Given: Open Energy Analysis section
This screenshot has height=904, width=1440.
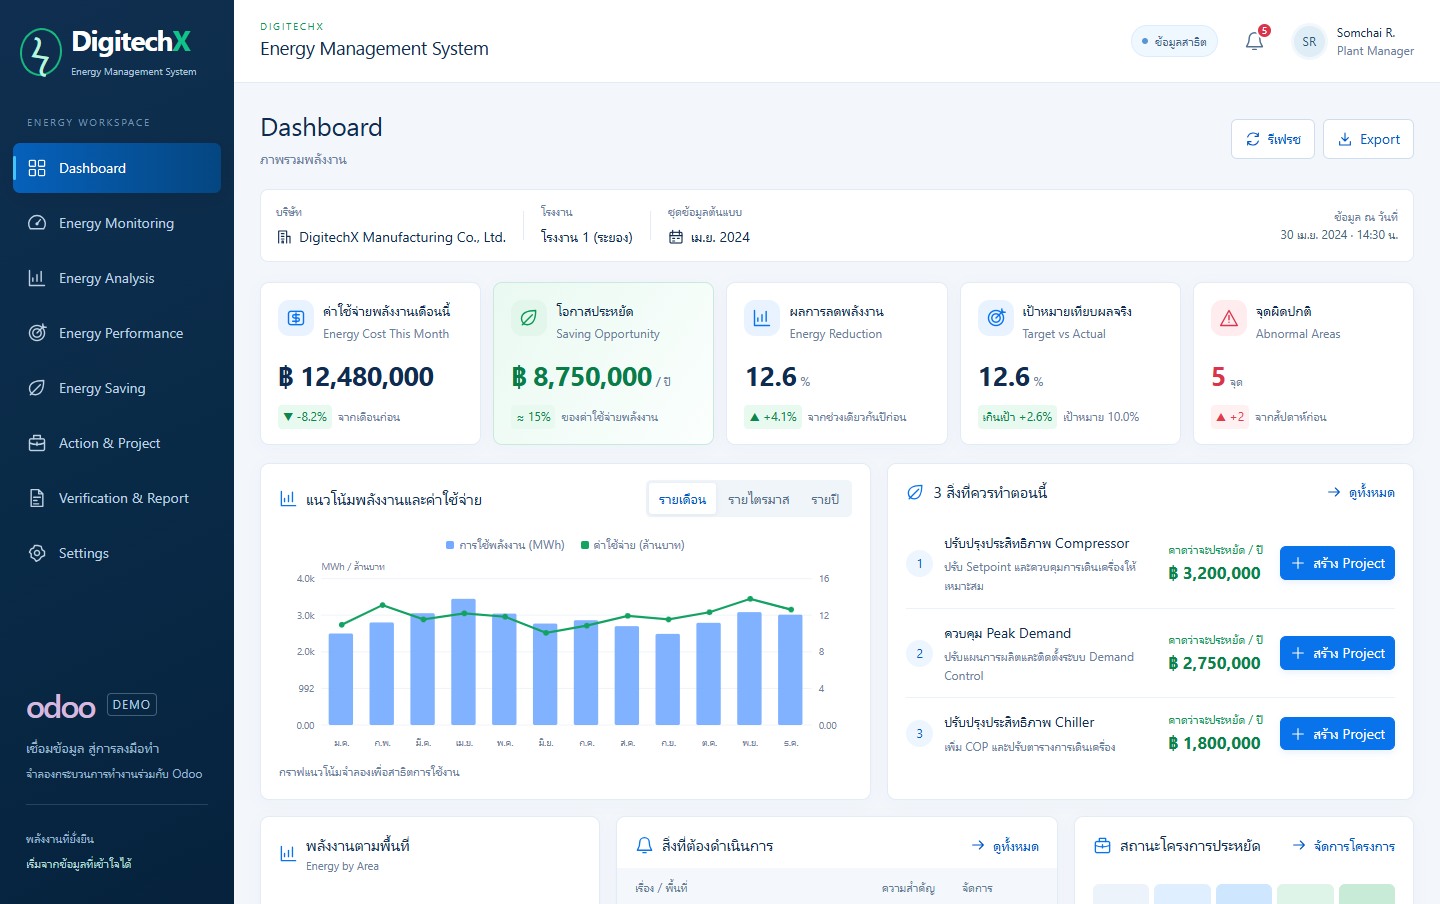Looking at the screenshot, I should (117, 278).
